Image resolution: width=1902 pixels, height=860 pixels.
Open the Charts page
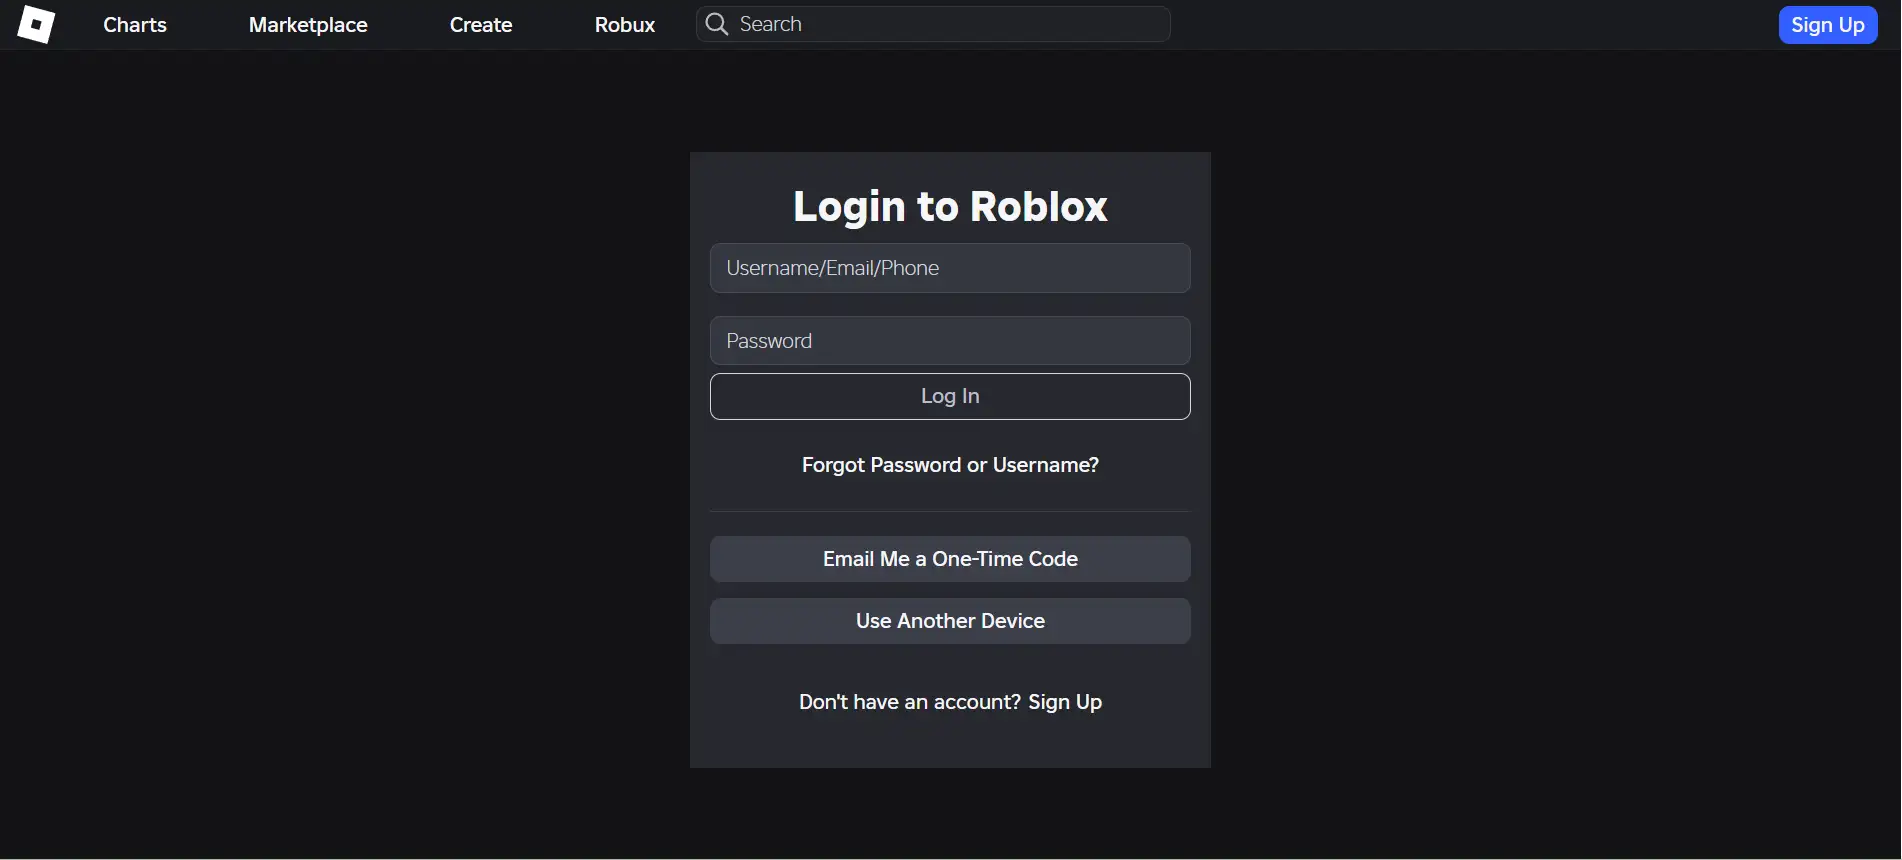click(x=135, y=25)
